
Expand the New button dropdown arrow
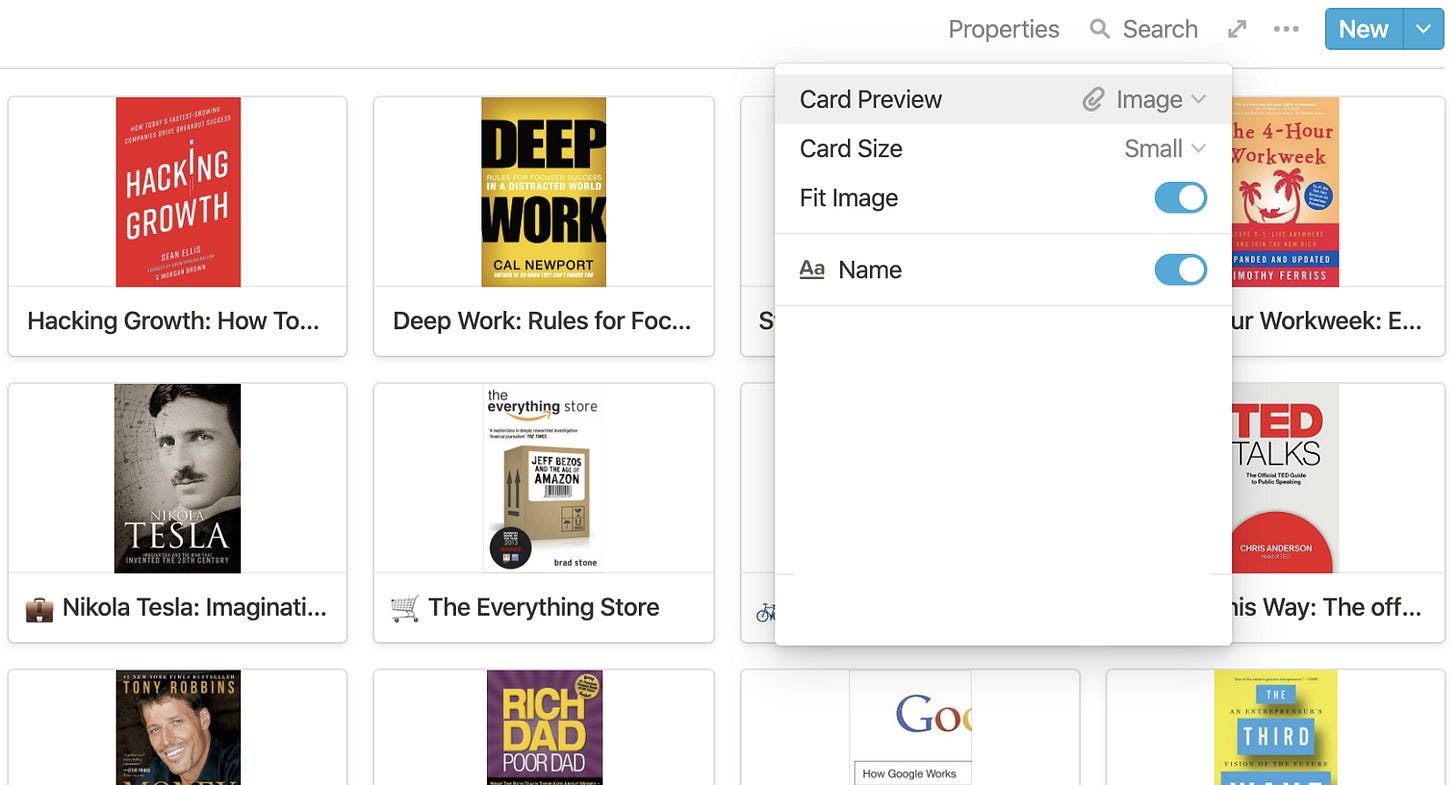1424,29
